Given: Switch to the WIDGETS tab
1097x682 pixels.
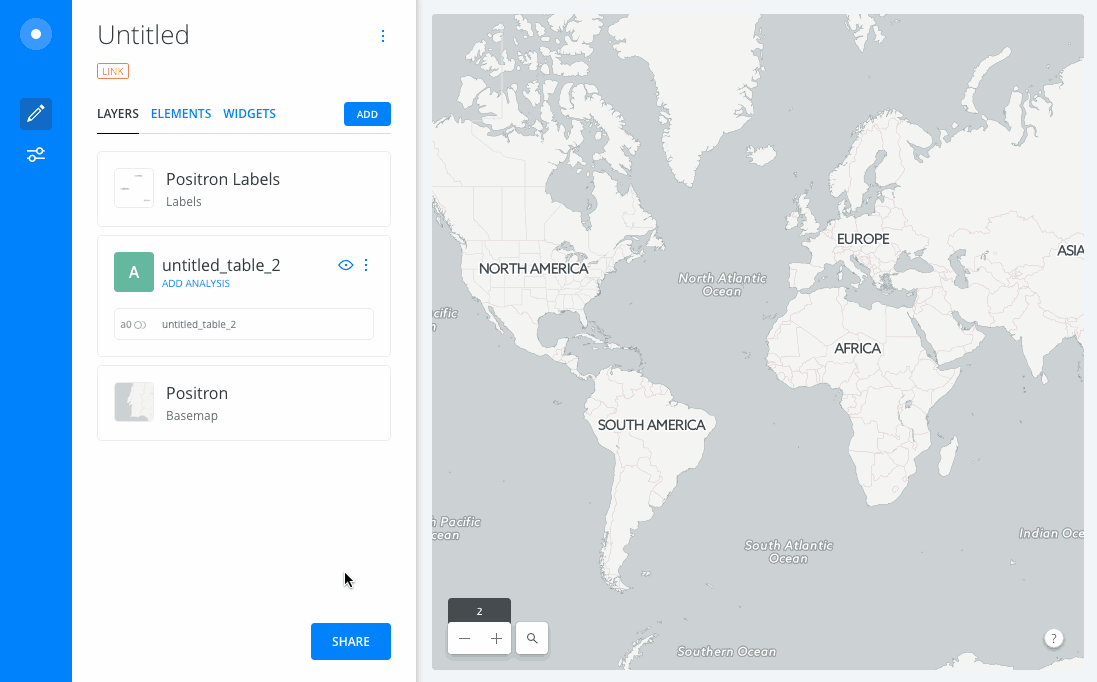Looking at the screenshot, I should click(x=249, y=113).
